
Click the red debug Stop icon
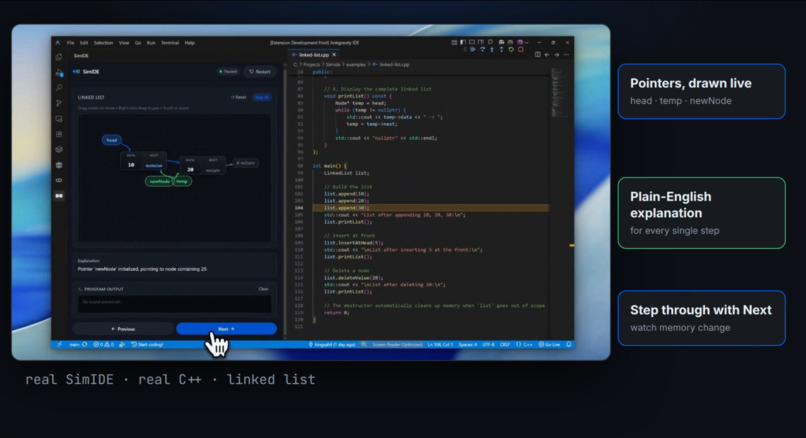click(521, 50)
